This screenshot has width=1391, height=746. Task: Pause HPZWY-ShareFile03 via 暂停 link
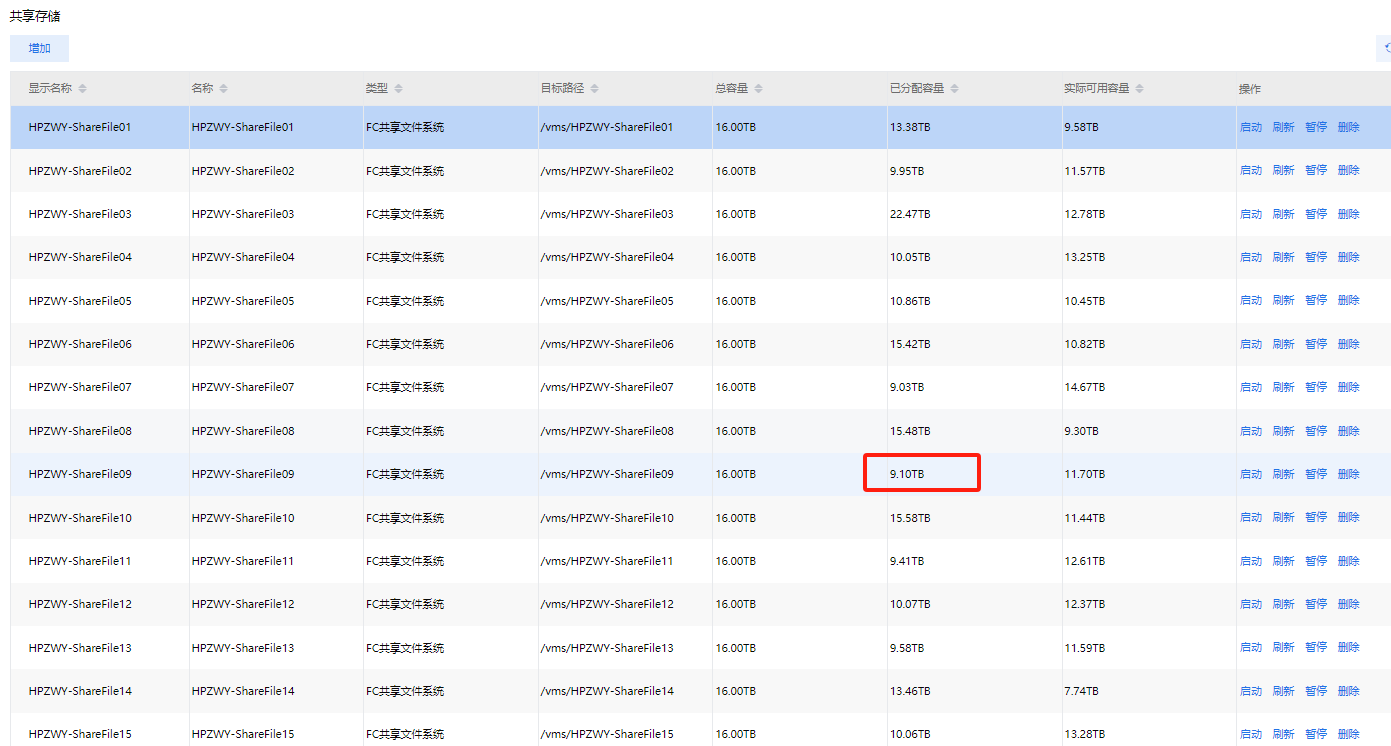pos(1316,214)
